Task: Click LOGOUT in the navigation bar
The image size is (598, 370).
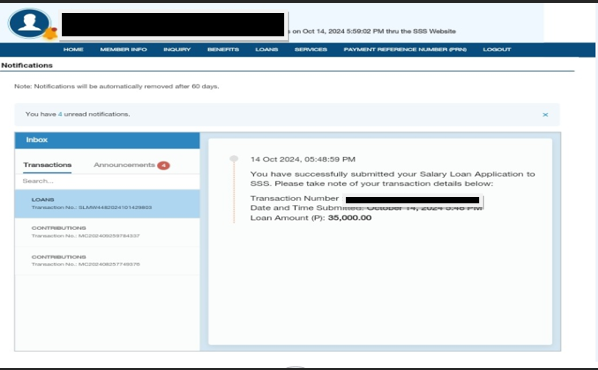Action: click(x=497, y=50)
